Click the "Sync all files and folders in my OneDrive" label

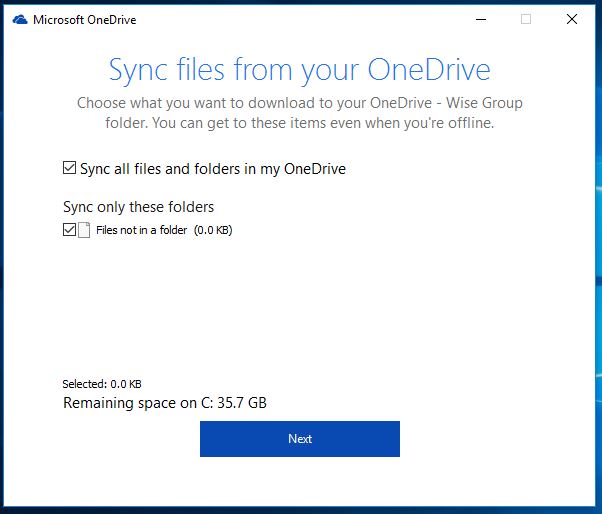point(213,169)
